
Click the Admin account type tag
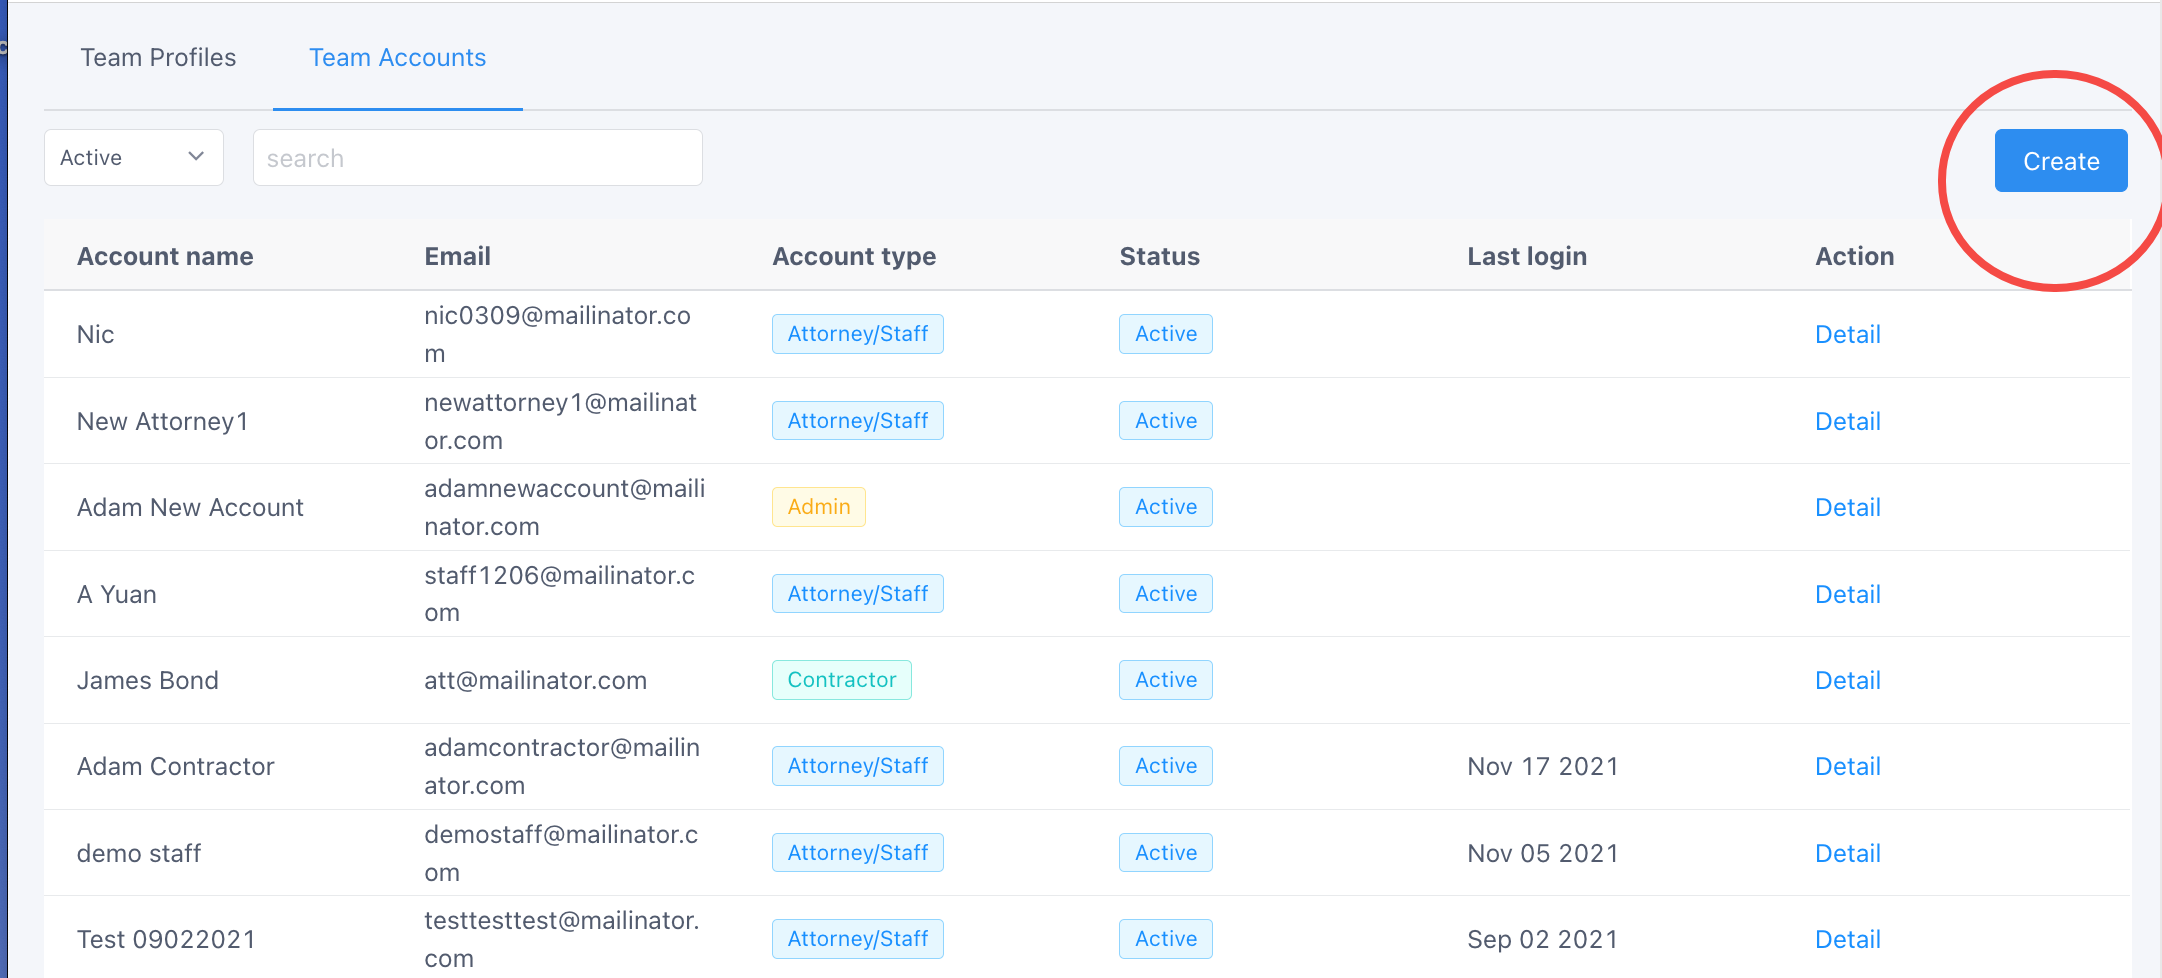click(818, 507)
